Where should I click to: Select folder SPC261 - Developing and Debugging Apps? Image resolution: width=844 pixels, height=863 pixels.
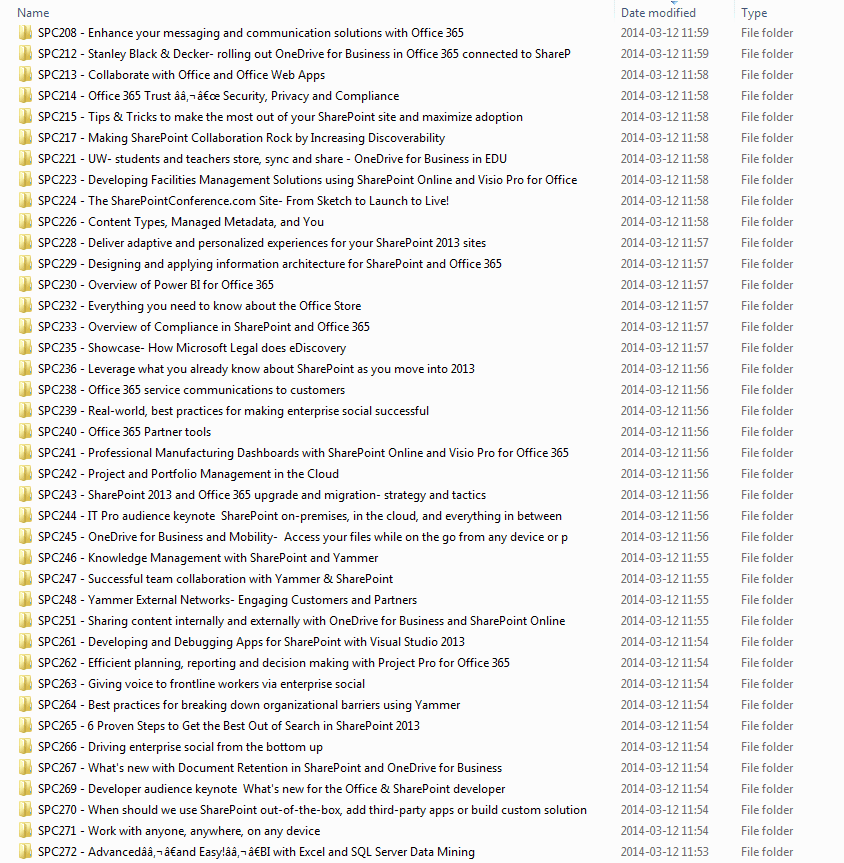point(251,642)
